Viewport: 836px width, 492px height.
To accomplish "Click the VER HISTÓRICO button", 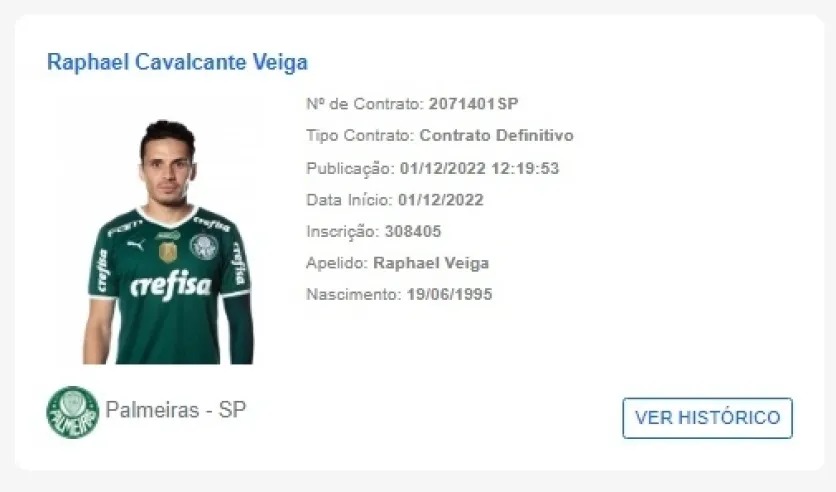I will pos(708,418).
